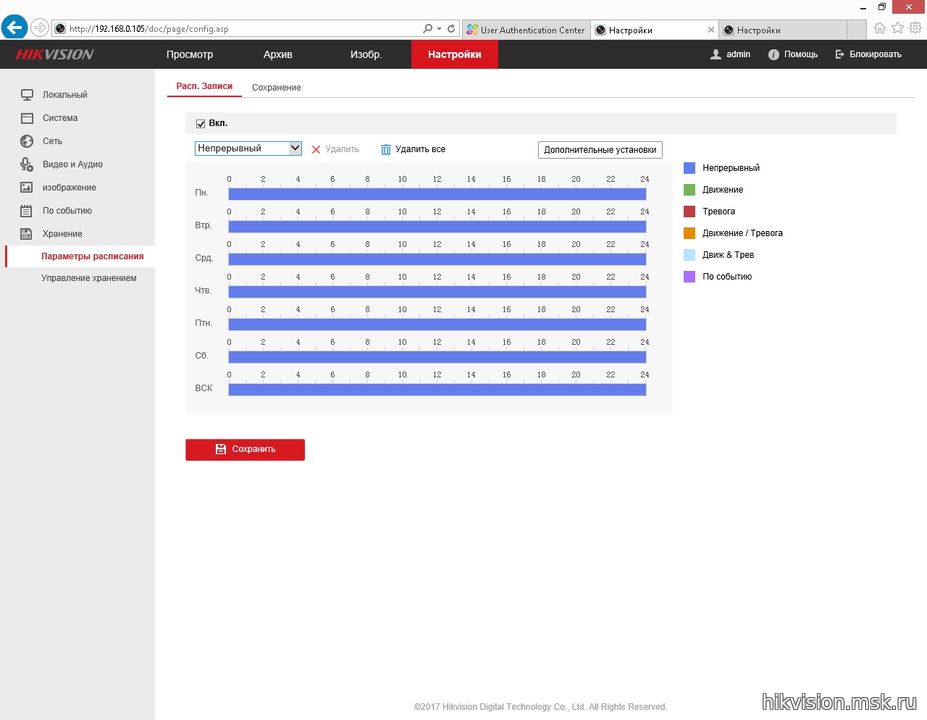Click the Помощь help link
The image size is (927, 720).
[x=801, y=54]
